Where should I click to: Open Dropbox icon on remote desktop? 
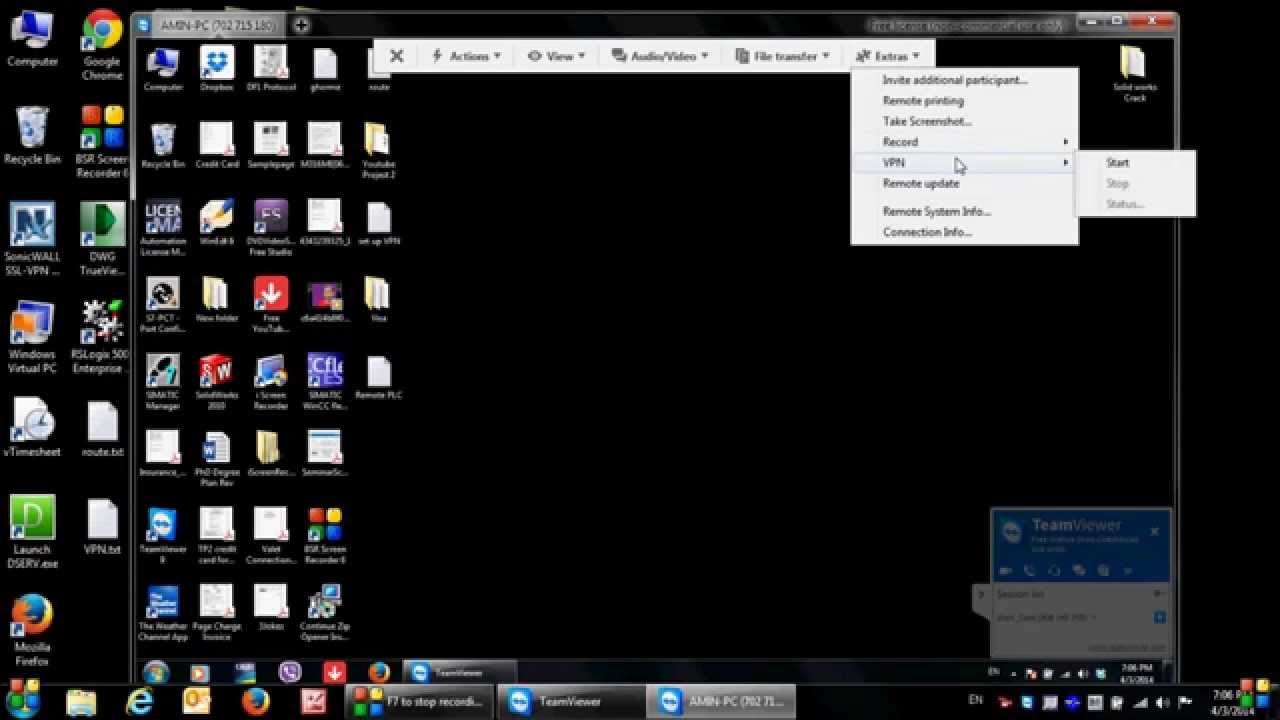(216, 68)
